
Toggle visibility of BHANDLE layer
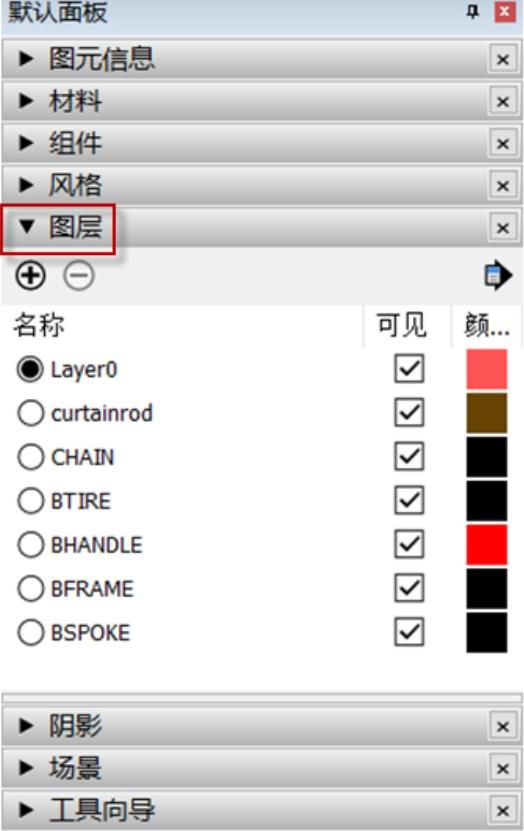pyautogui.click(x=409, y=544)
